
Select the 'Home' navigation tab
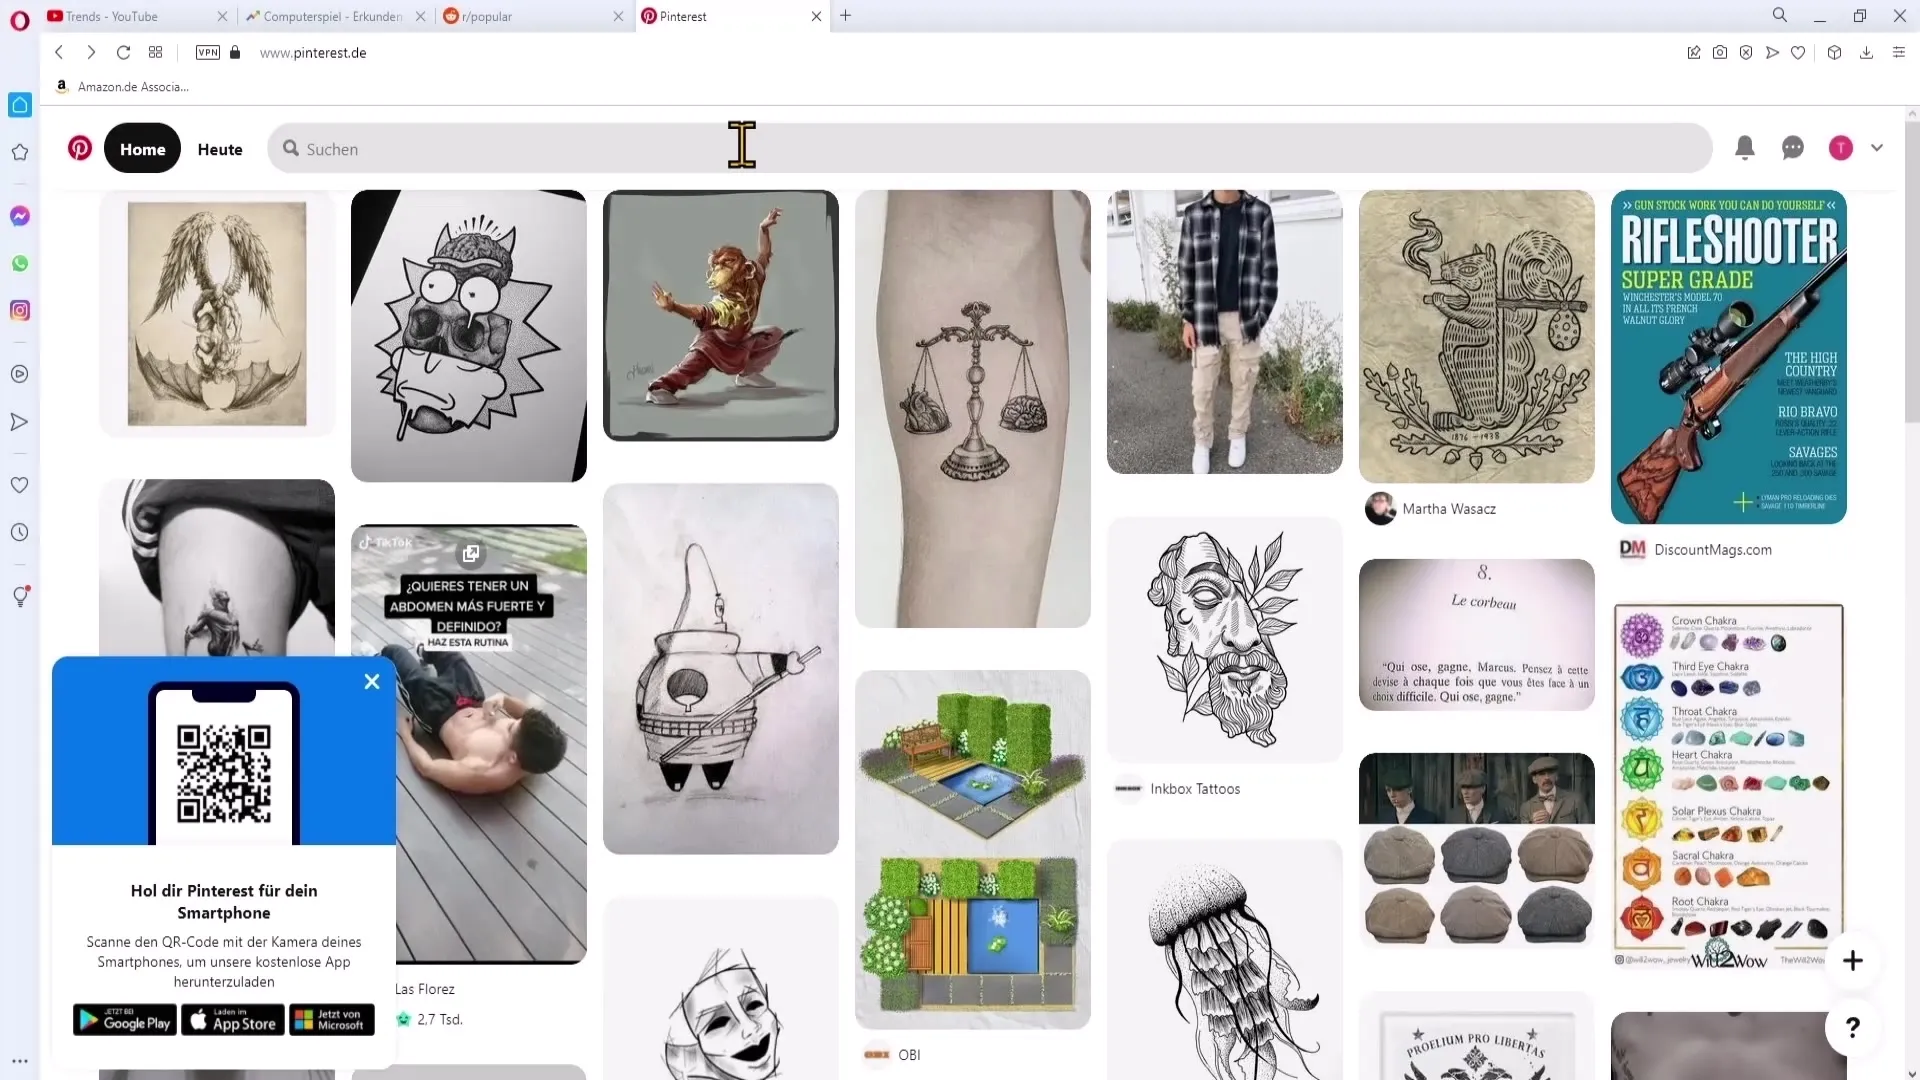tap(142, 148)
